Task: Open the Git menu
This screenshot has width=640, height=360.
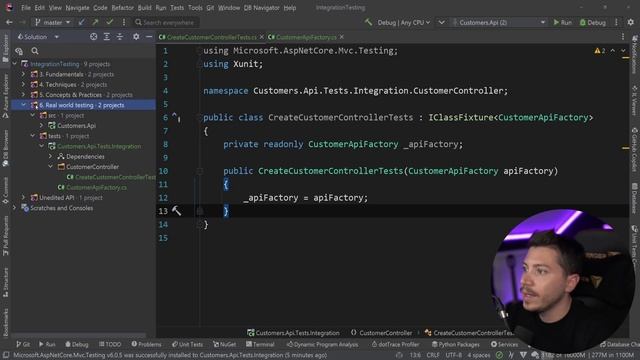Action: coord(210,8)
